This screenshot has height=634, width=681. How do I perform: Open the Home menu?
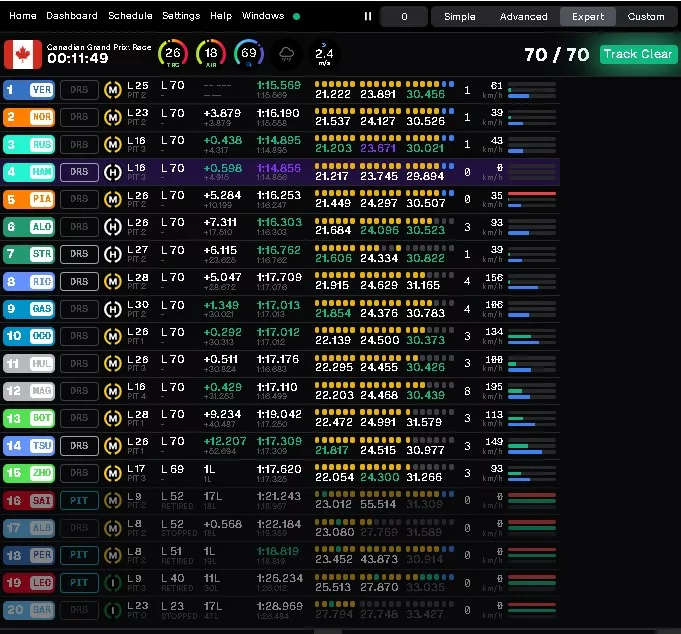coord(23,16)
